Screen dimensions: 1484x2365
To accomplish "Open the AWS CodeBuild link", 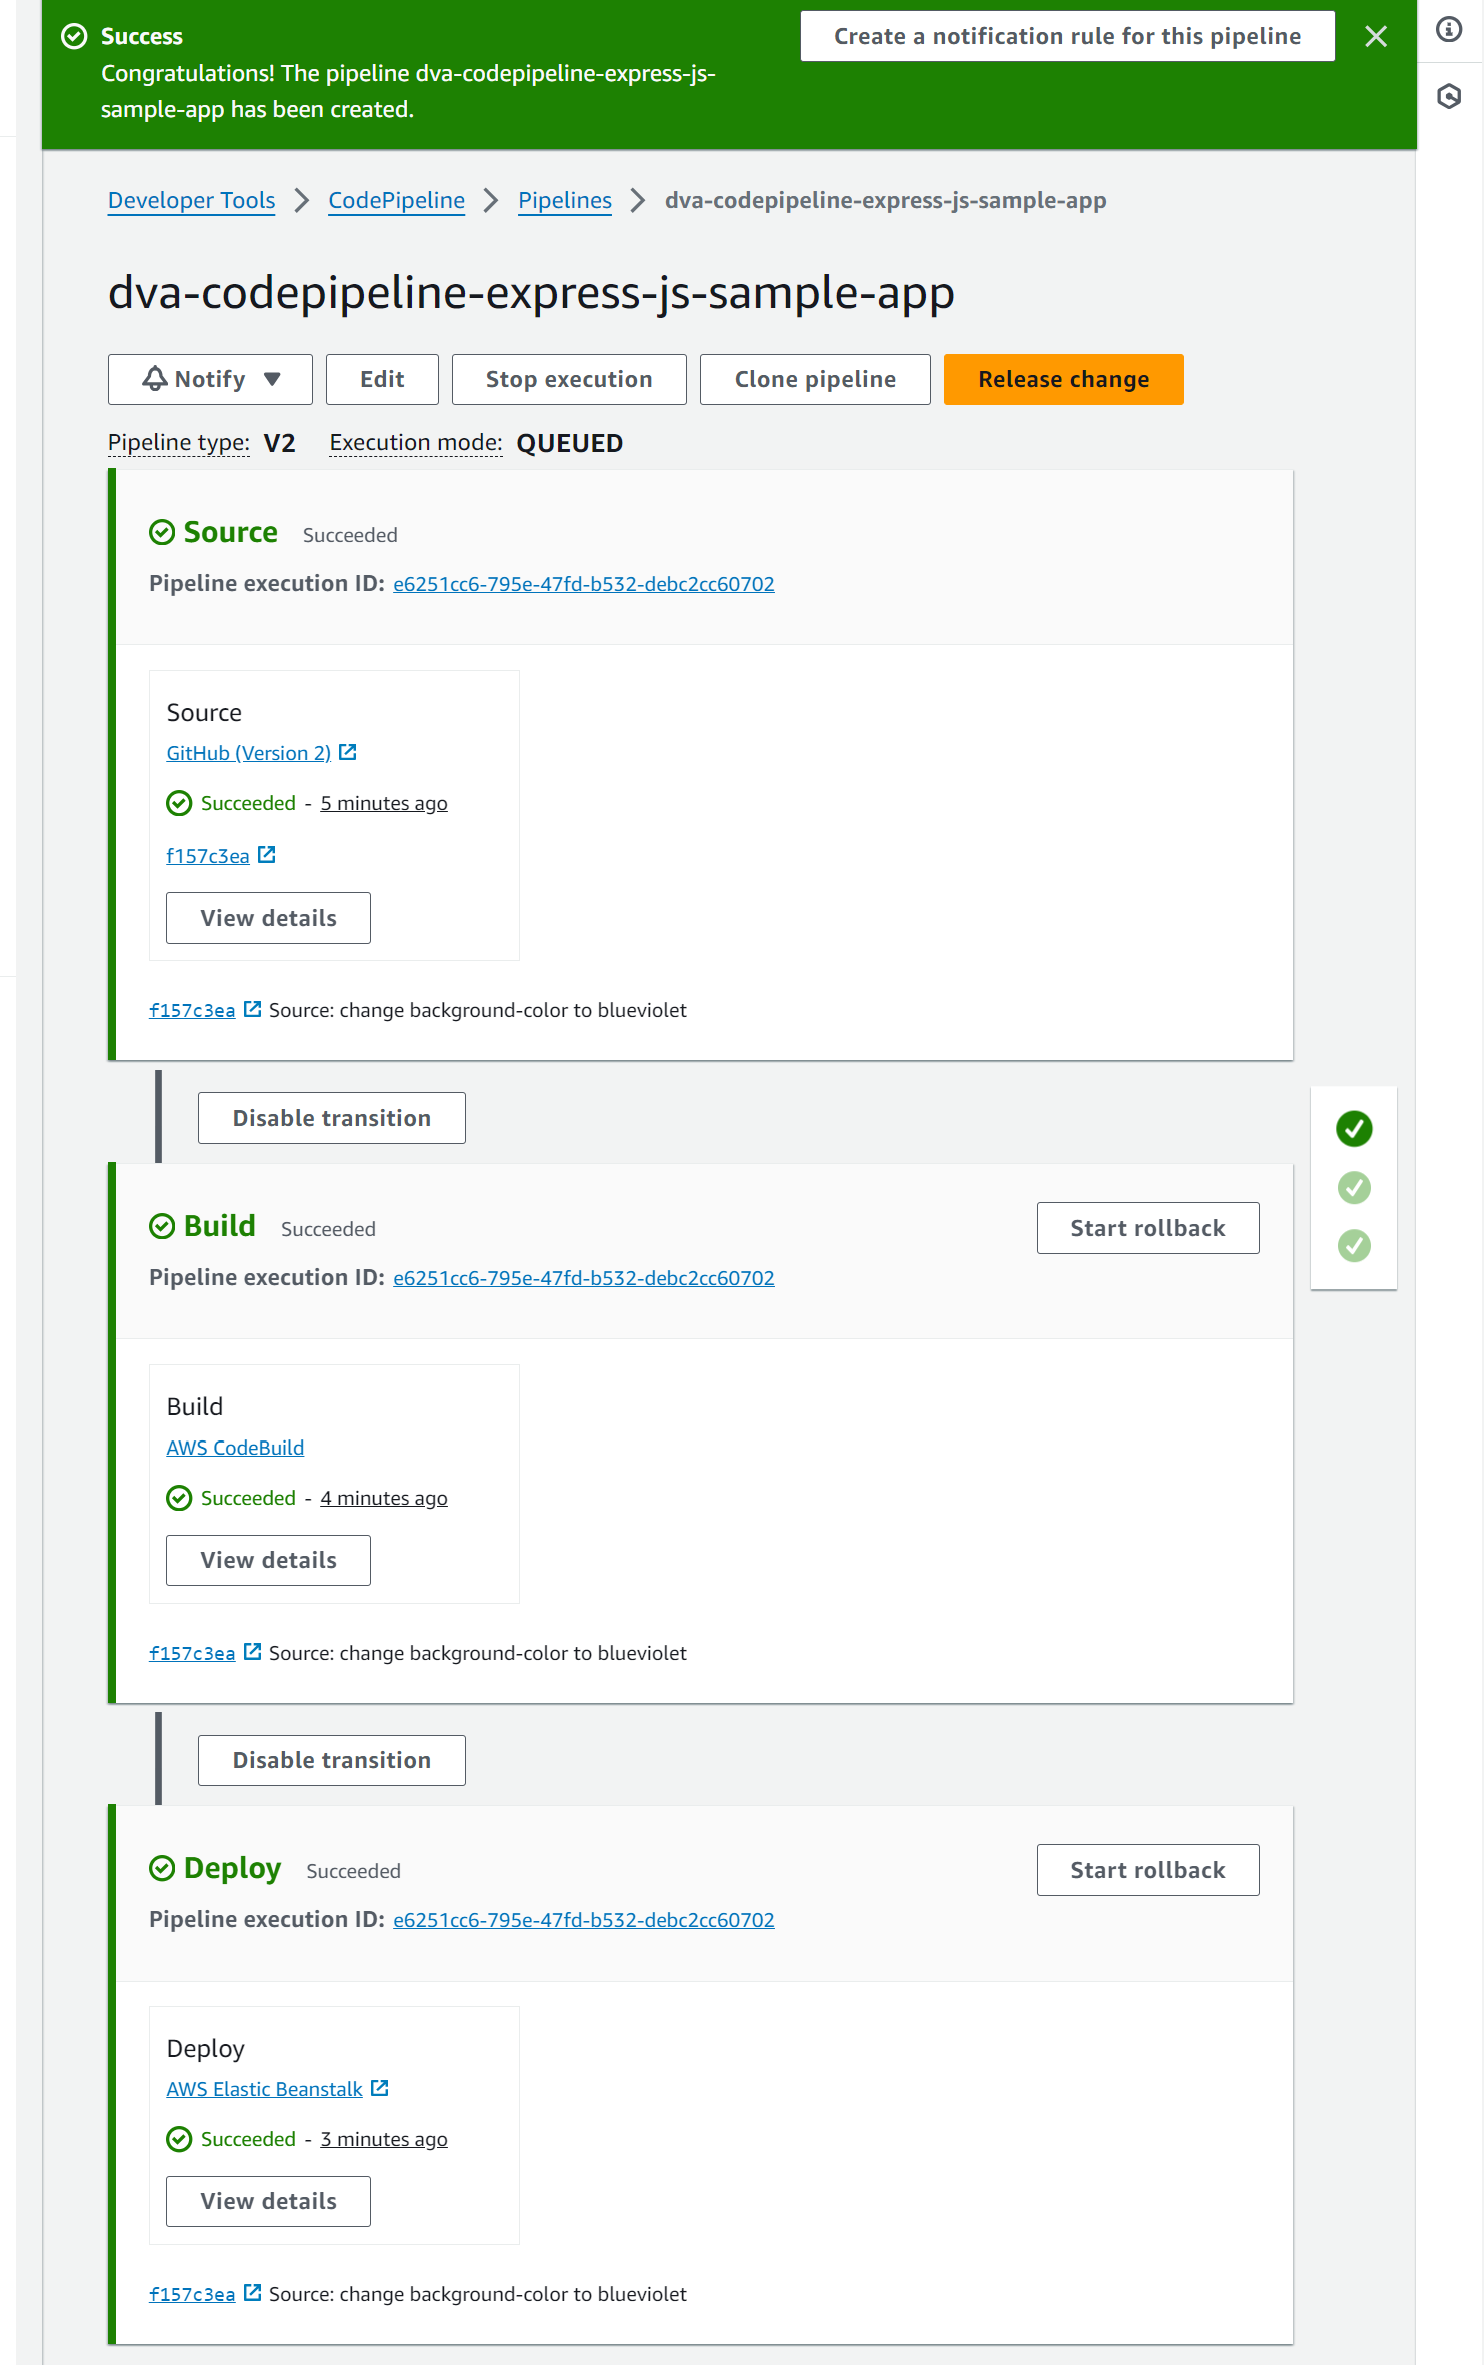I will [235, 1448].
